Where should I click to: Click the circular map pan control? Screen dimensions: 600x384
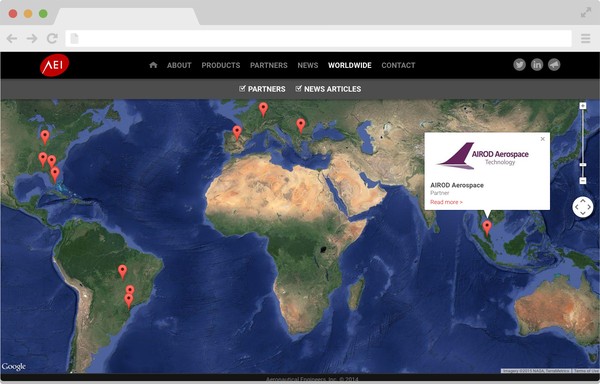point(583,207)
